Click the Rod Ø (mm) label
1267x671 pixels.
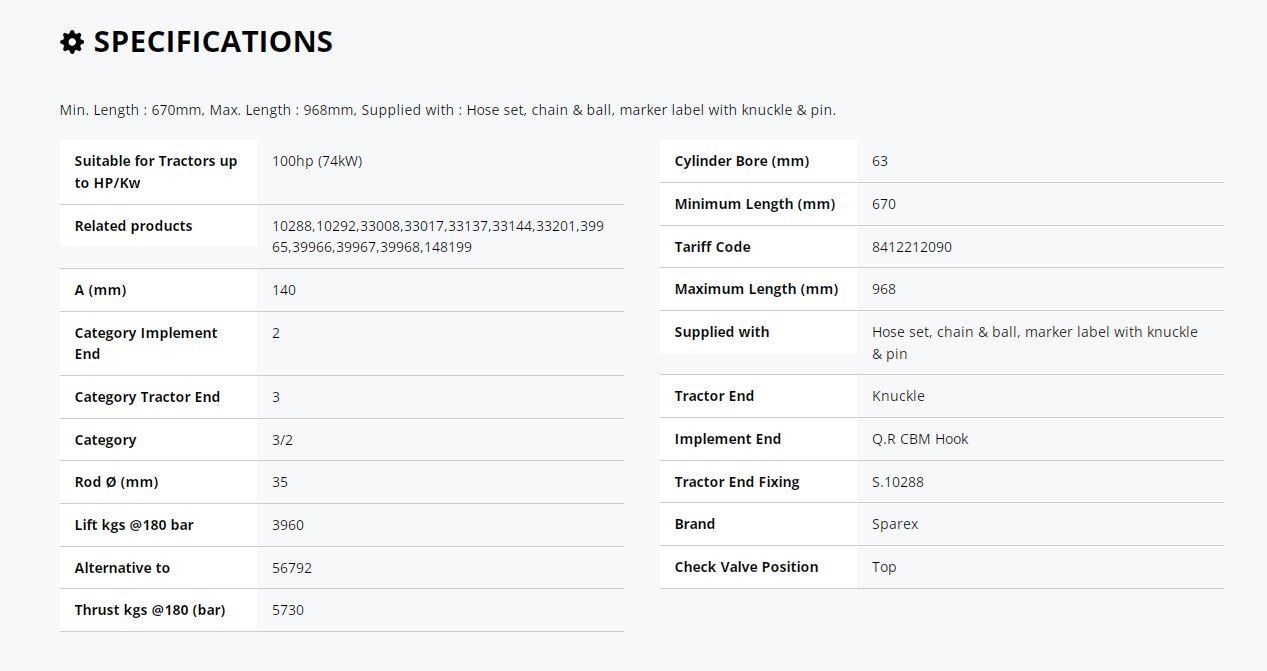point(116,482)
